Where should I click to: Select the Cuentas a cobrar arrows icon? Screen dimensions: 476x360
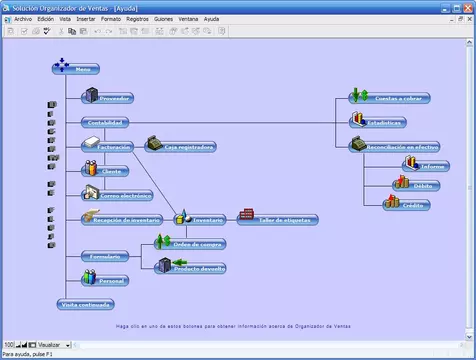tap(360, 95)
